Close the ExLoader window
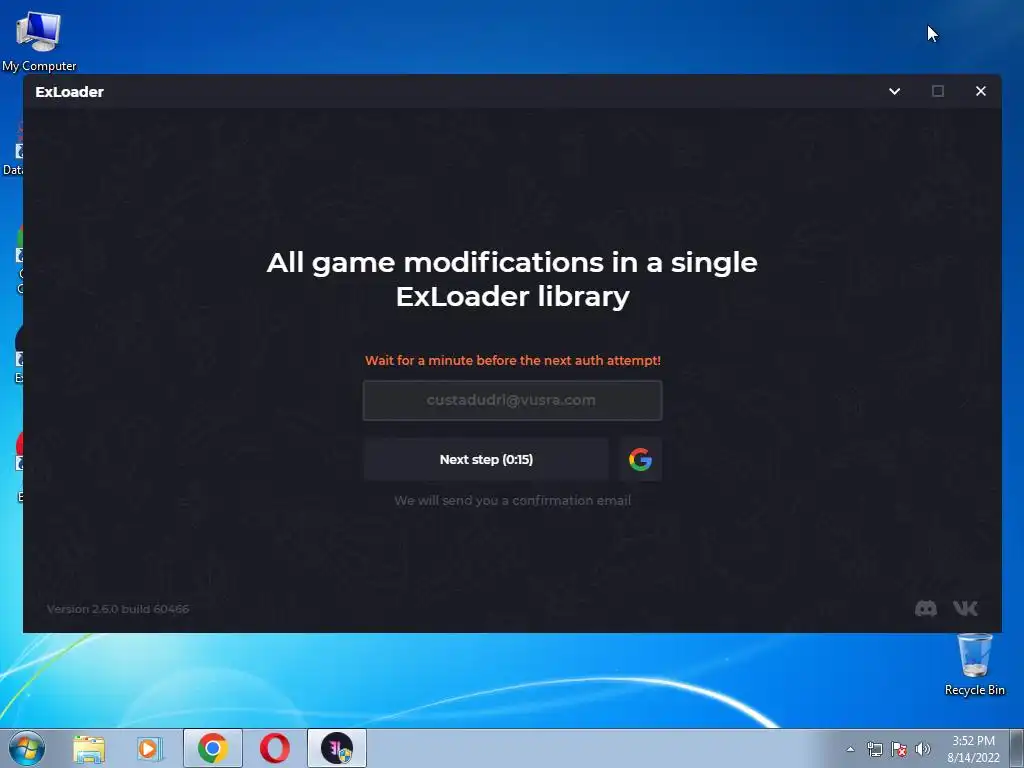The image size is (1024, 768). 981,91
